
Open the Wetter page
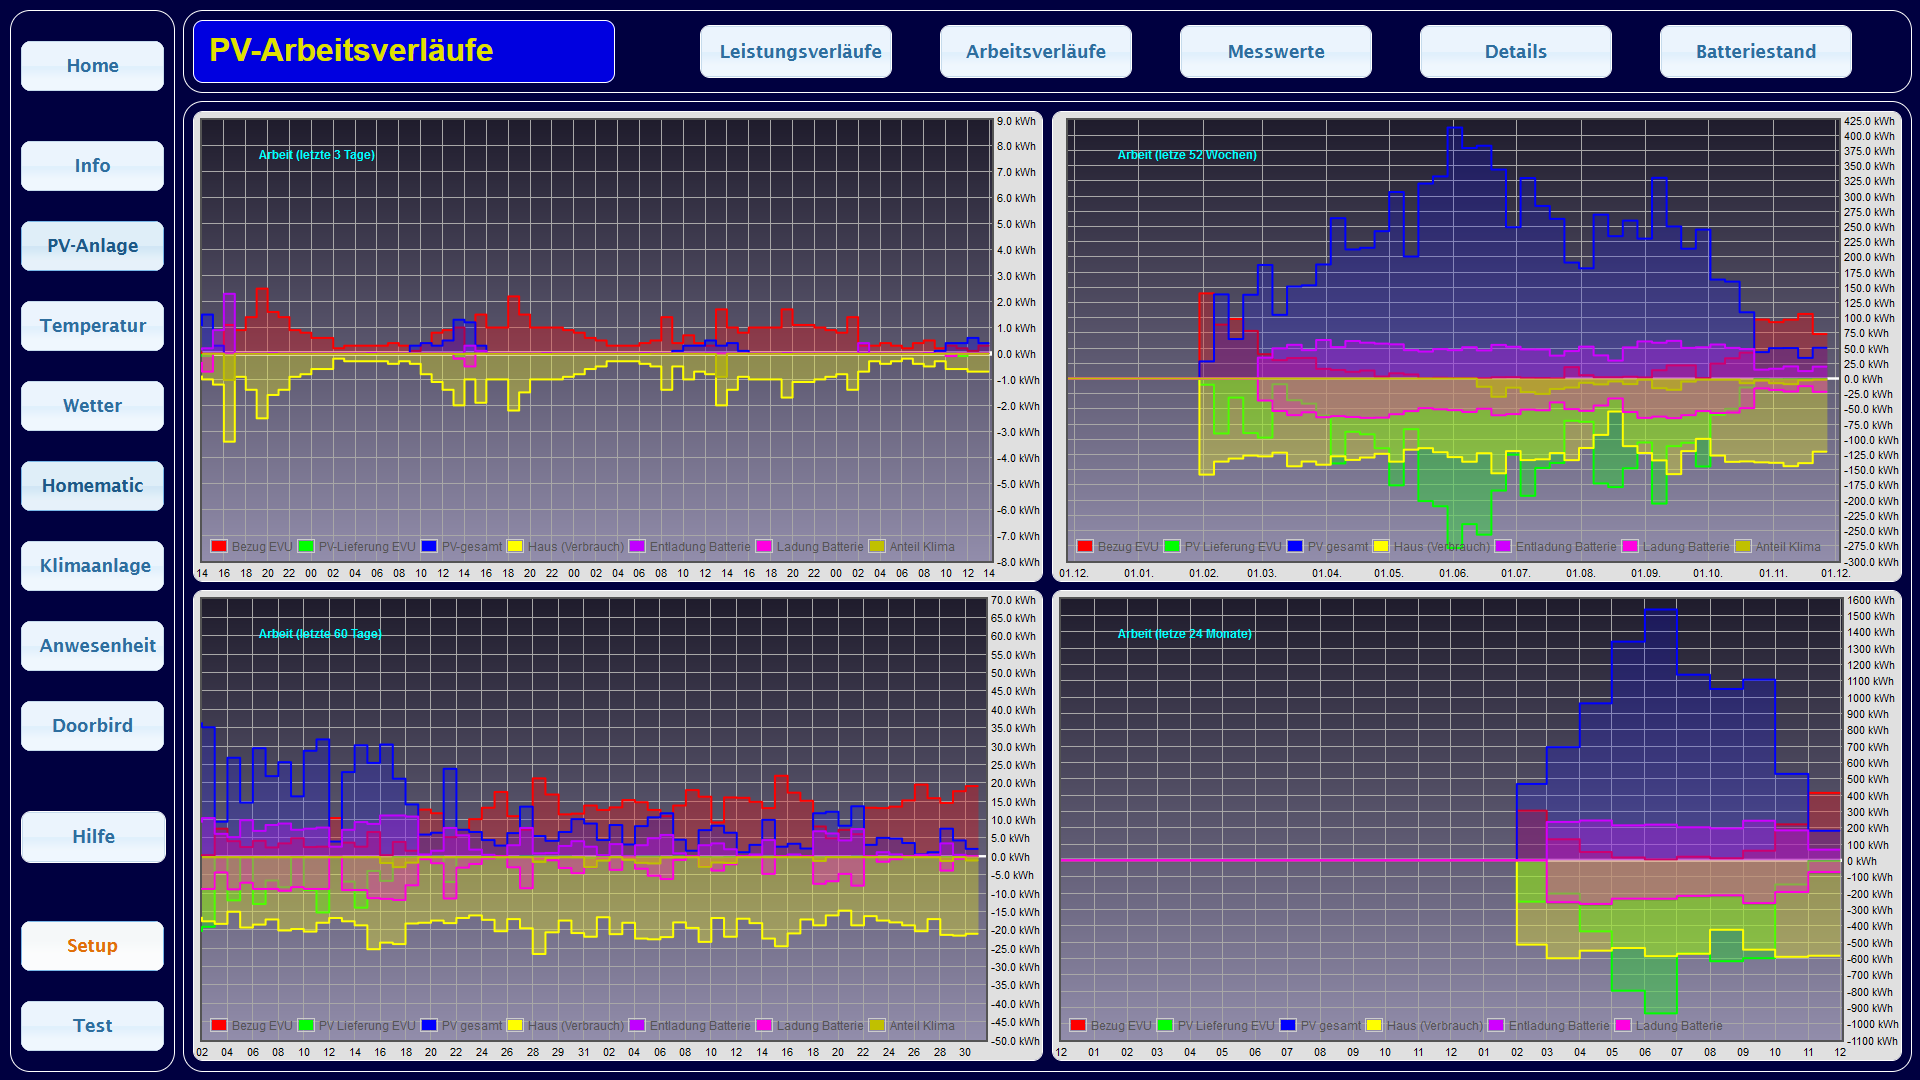click(x=92, y=406)
